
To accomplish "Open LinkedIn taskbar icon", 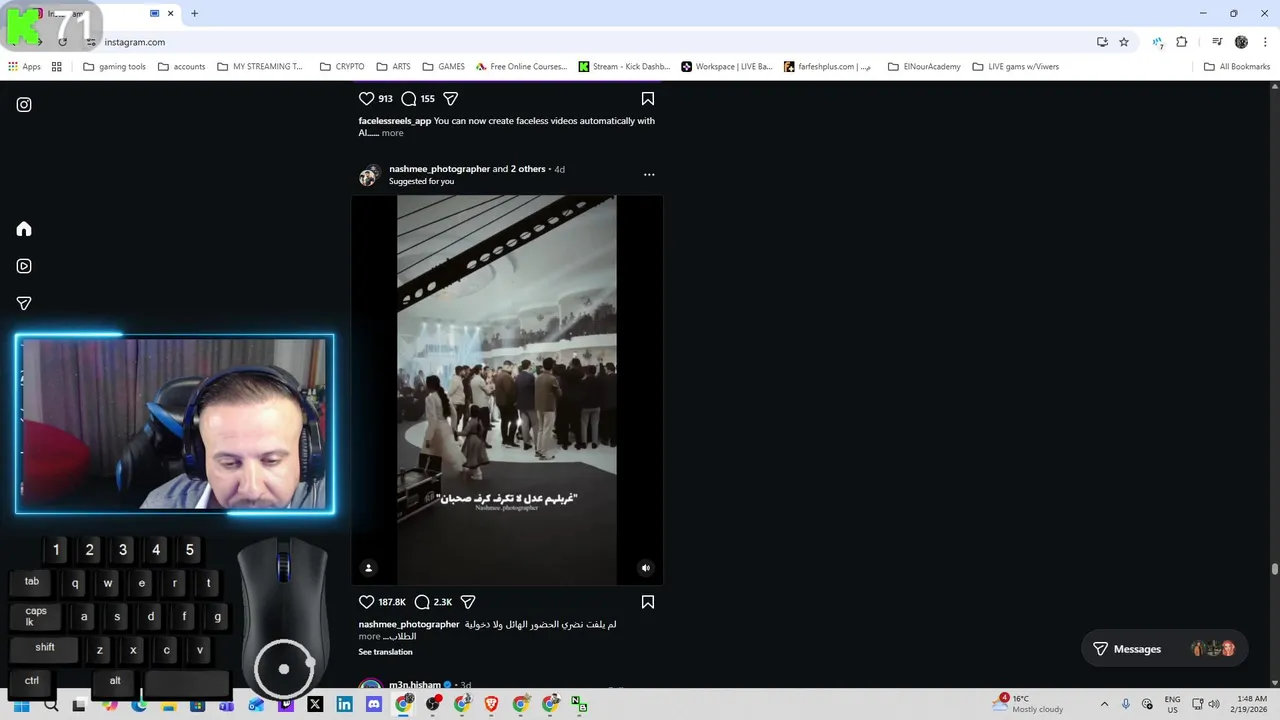I will [x=344, y=704].
